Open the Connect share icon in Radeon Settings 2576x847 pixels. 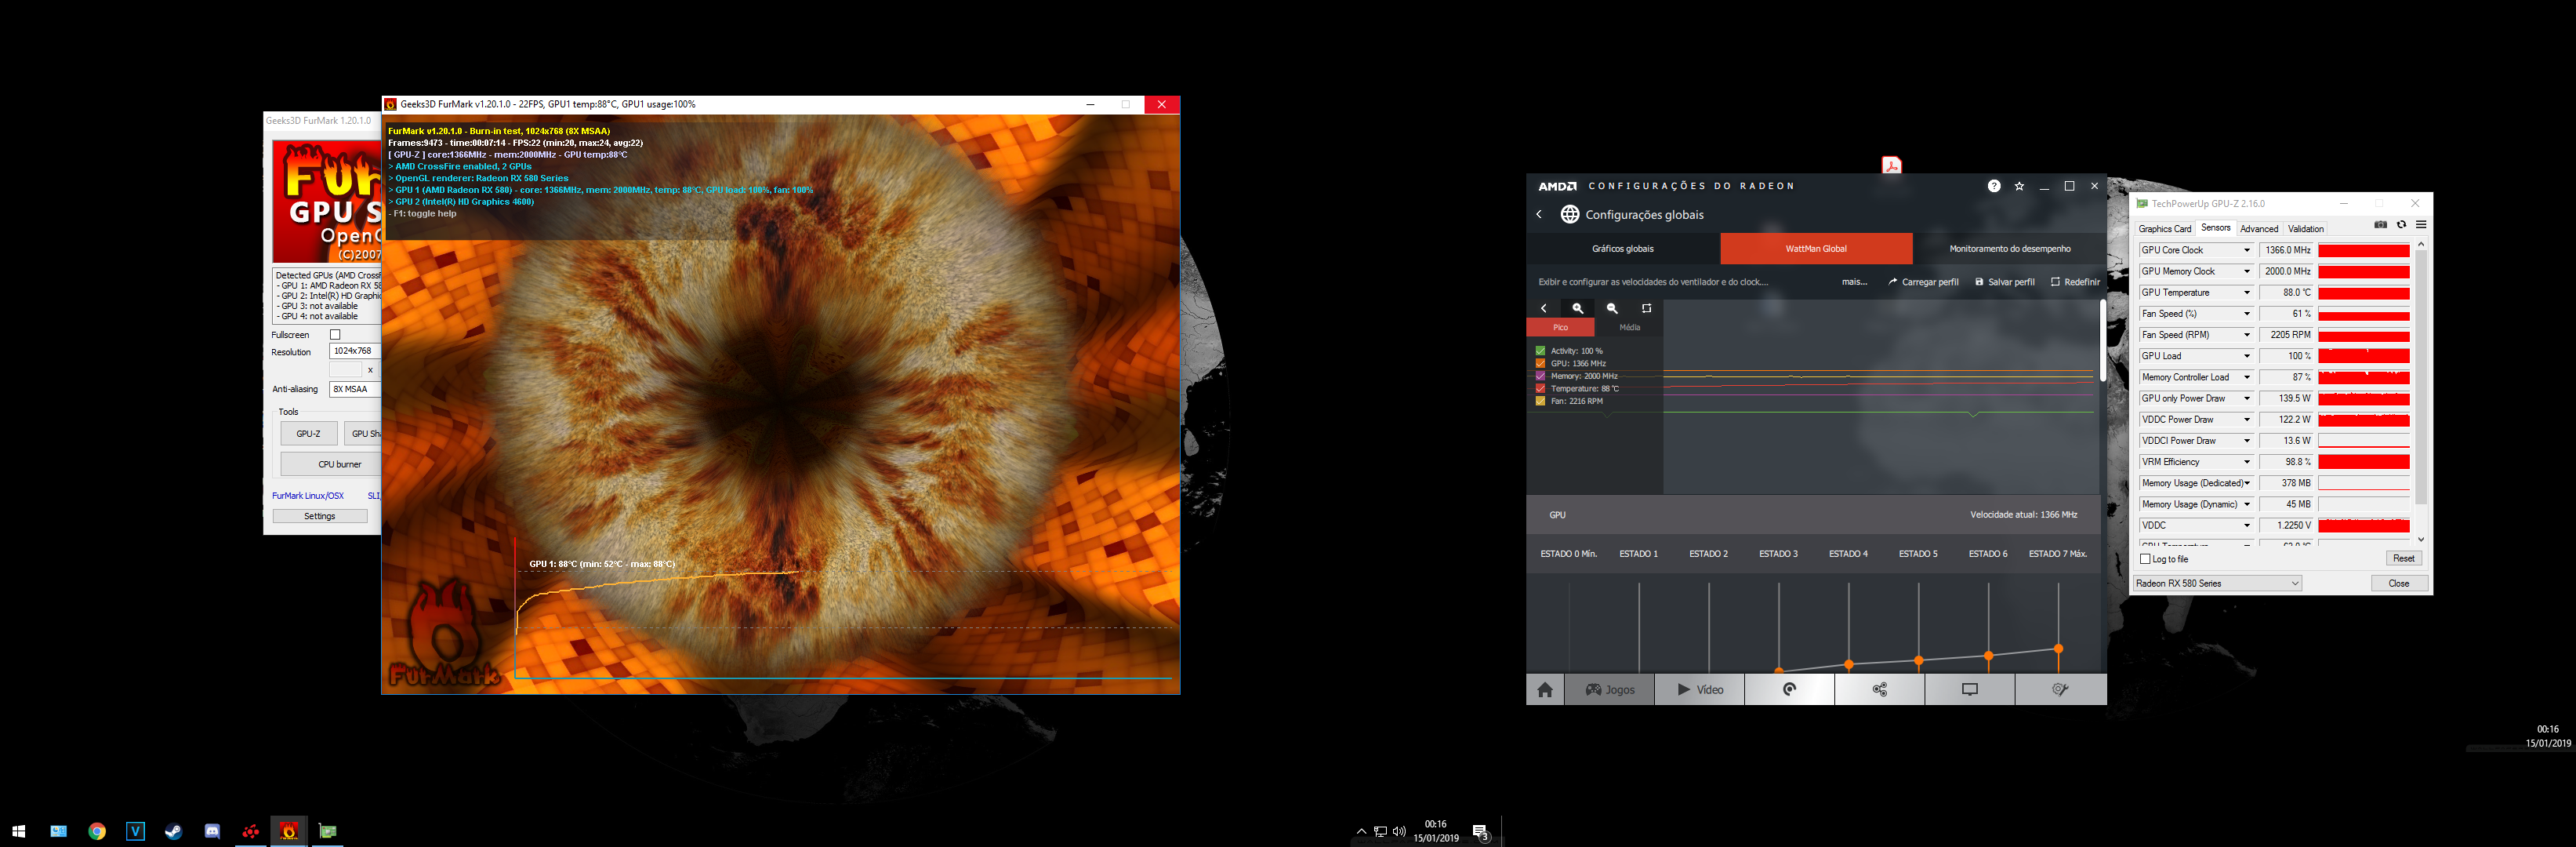(1880, 689)
